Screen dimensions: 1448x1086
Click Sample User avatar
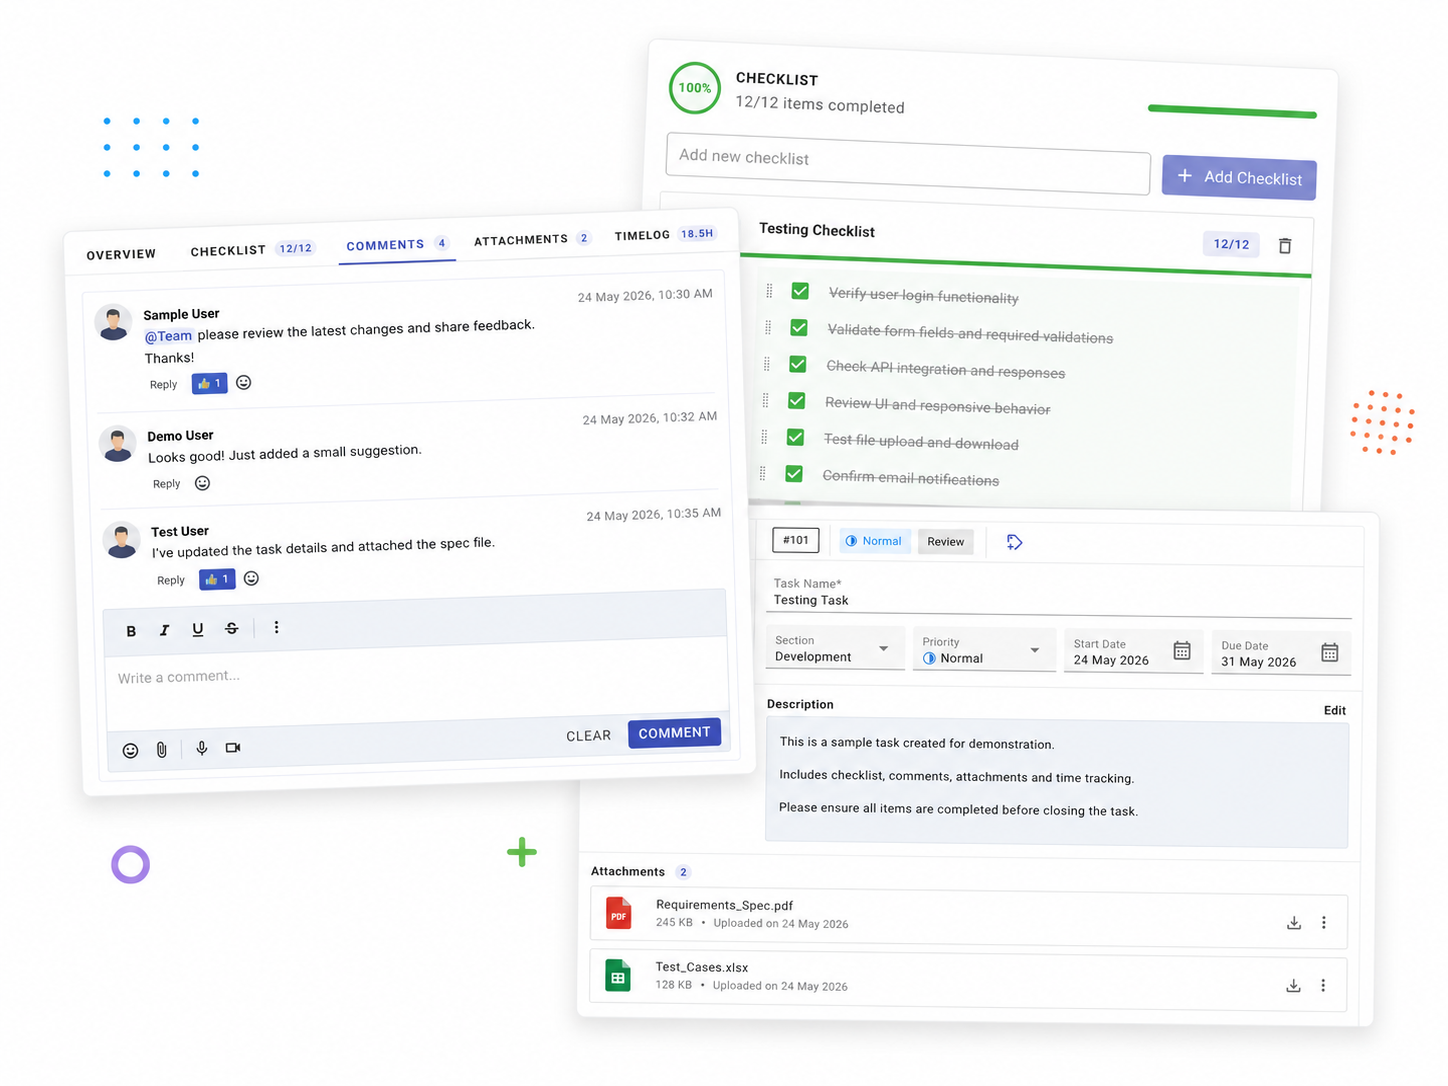coord(114,323)
